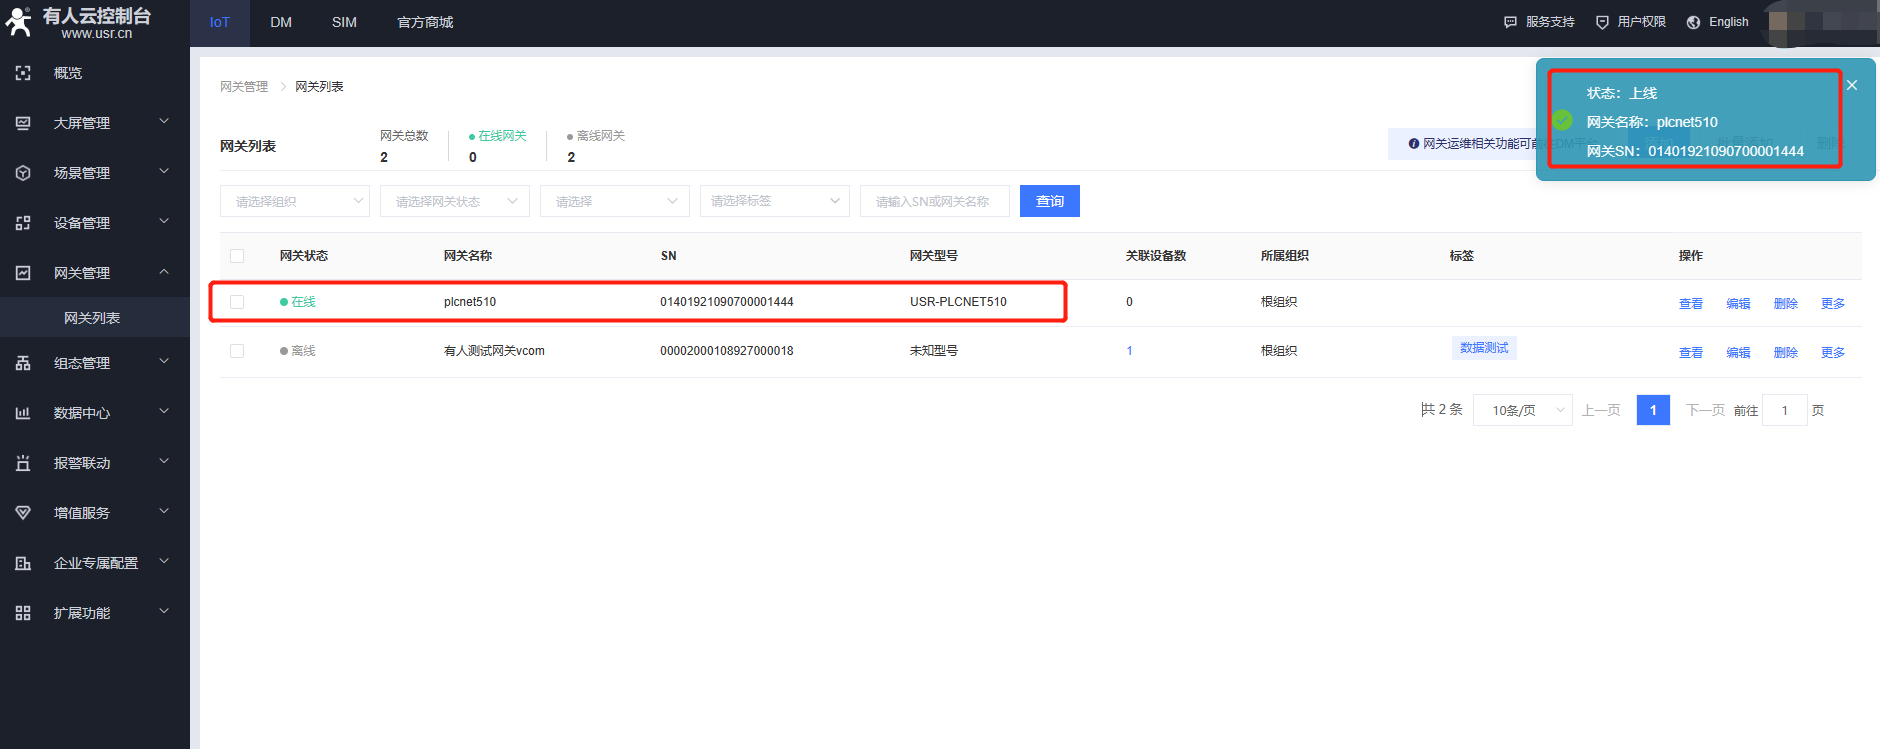The width and height of the screenshot is (1880, 749).
Task: Click the value-added services diamond icon
Action: coord(23,513)
